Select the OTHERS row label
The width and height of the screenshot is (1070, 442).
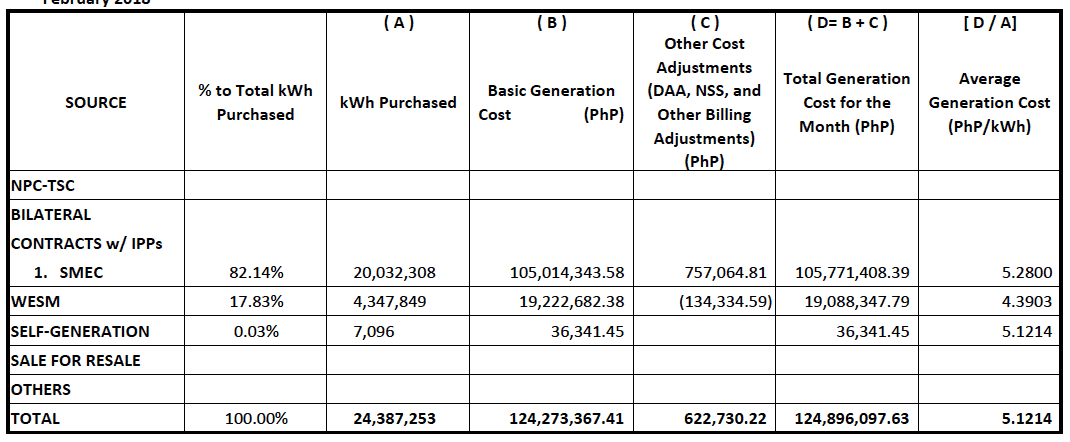click(x=40, y=389)
